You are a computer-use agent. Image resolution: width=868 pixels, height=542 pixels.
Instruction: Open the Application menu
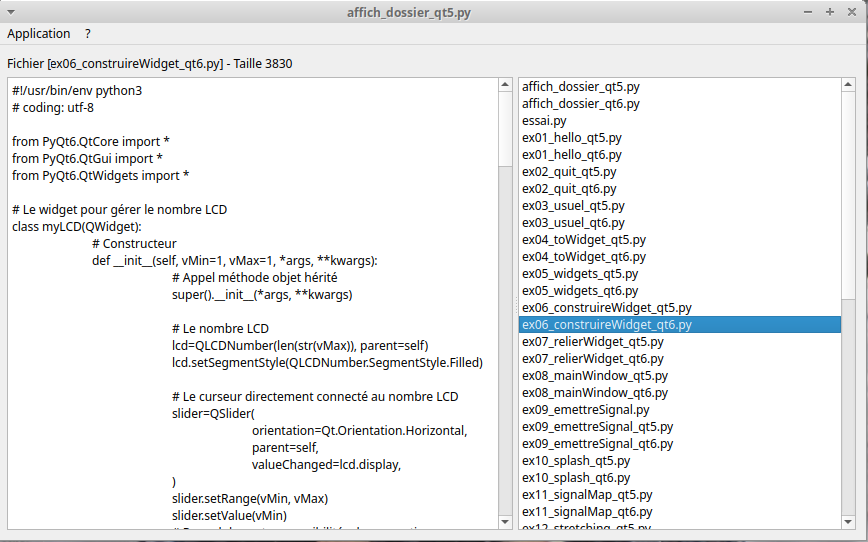(x=39, y=34)
